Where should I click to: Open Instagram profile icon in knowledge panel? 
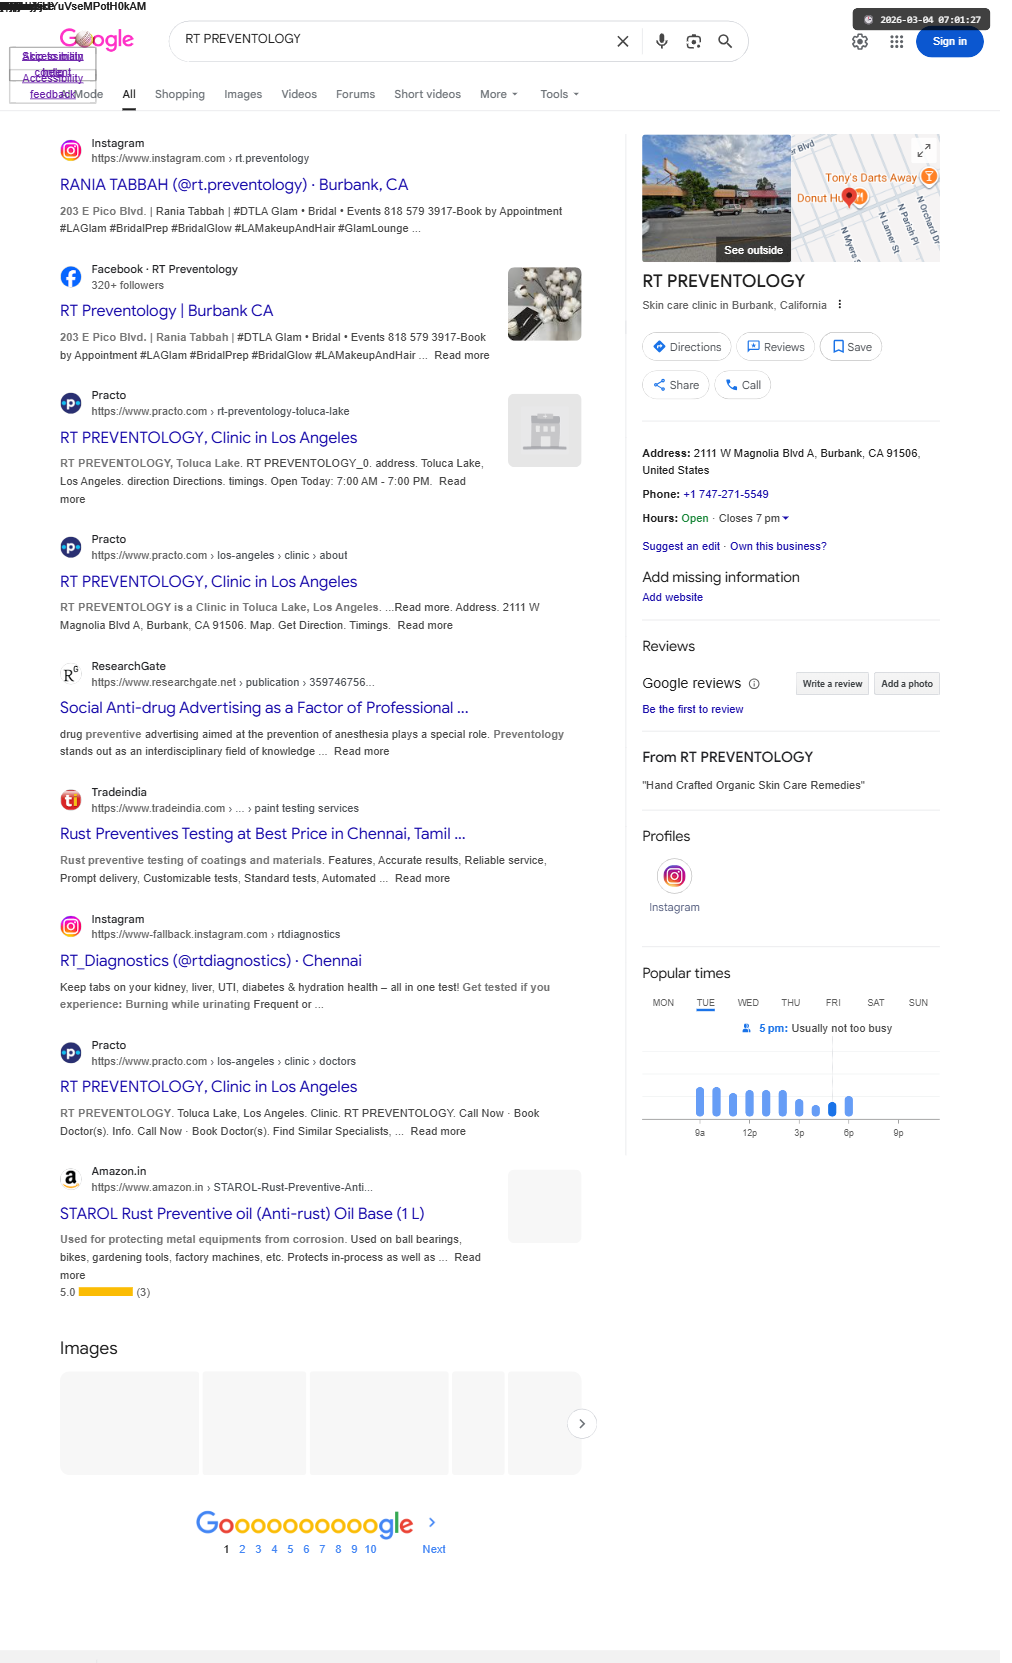pos(675,876)
